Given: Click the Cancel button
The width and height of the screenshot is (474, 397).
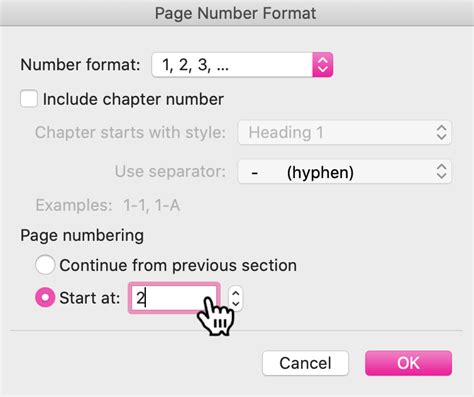Looking at the screenshot, I should pos(305,363).
